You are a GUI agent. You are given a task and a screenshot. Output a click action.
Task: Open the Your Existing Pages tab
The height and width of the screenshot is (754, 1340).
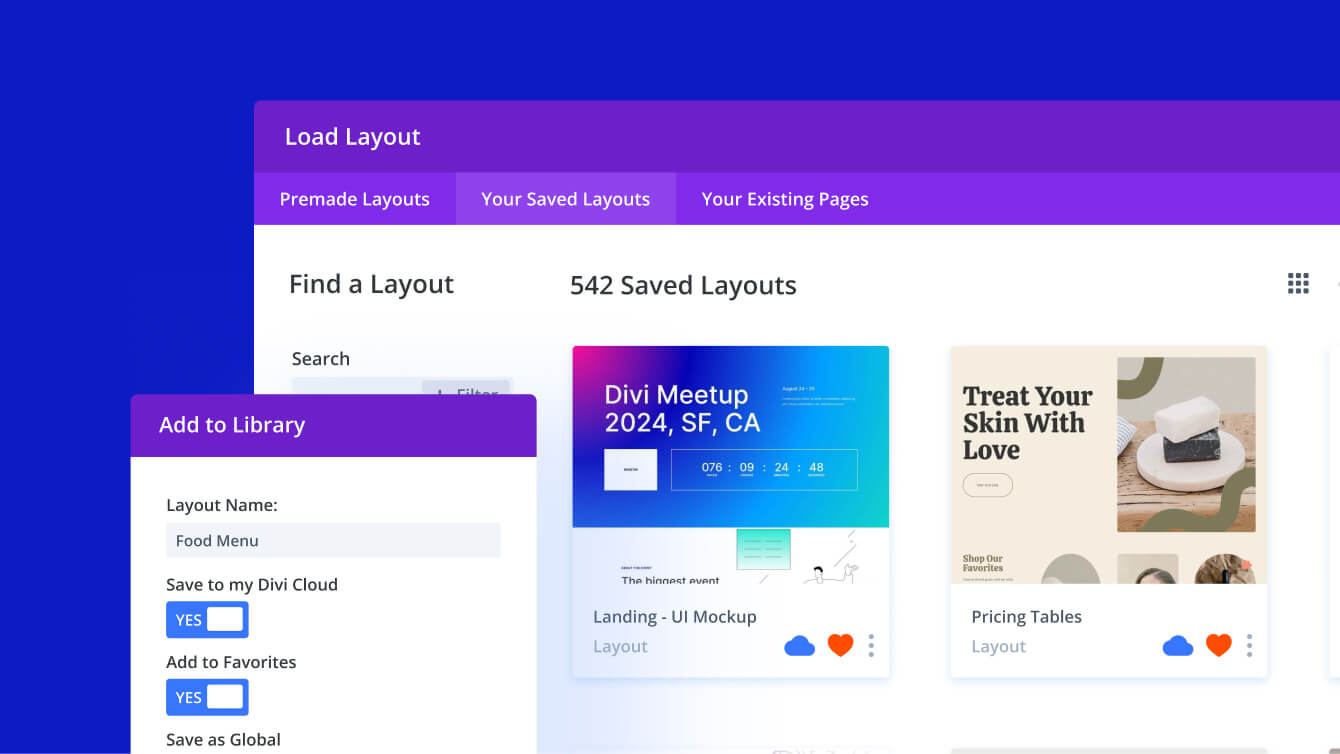[x=785, y=198]
